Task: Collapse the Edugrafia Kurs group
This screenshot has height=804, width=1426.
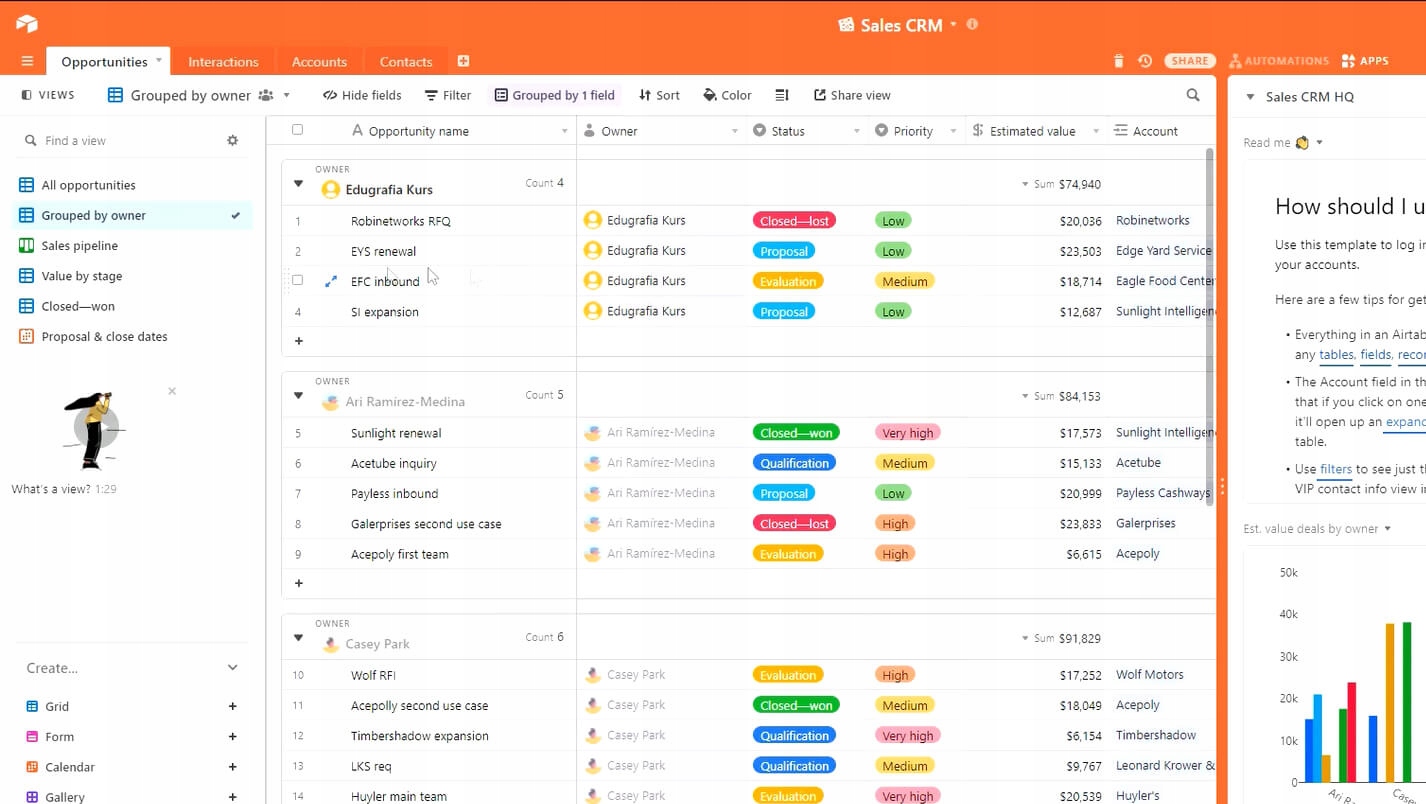Action: [x=298, y=184]
